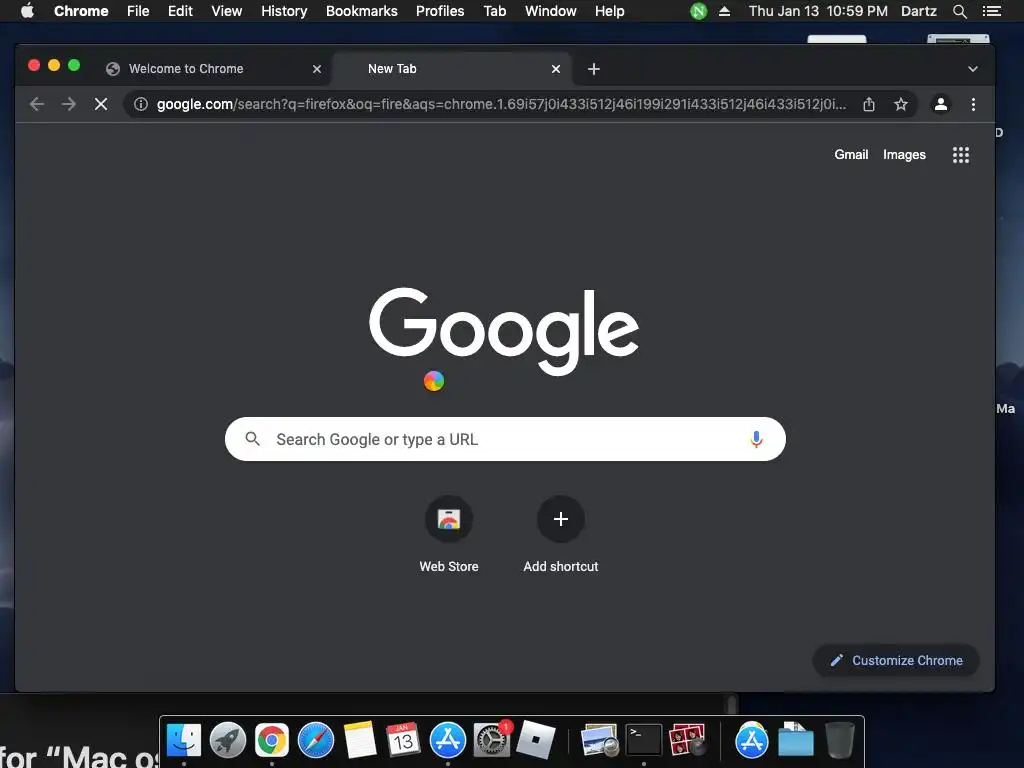The height and width of the screenshot is (768, 1024).
Task: Open the Apple menu
Action: pos(27,11)
